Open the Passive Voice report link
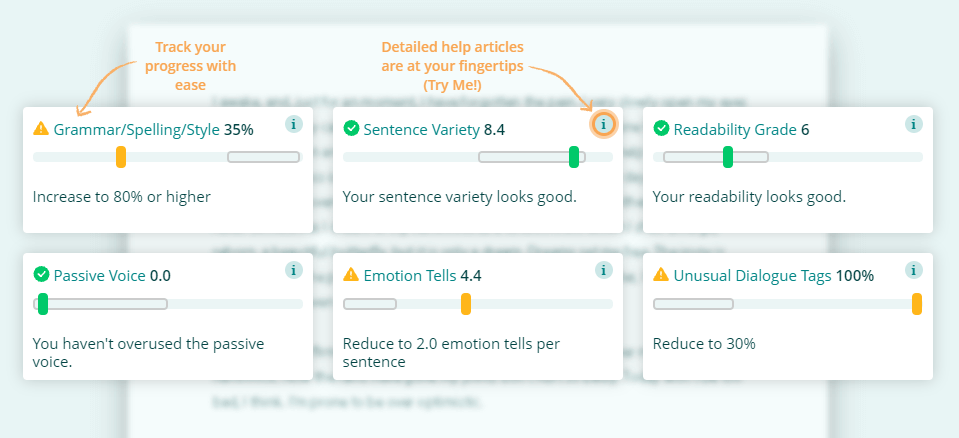 pos(100,276)
